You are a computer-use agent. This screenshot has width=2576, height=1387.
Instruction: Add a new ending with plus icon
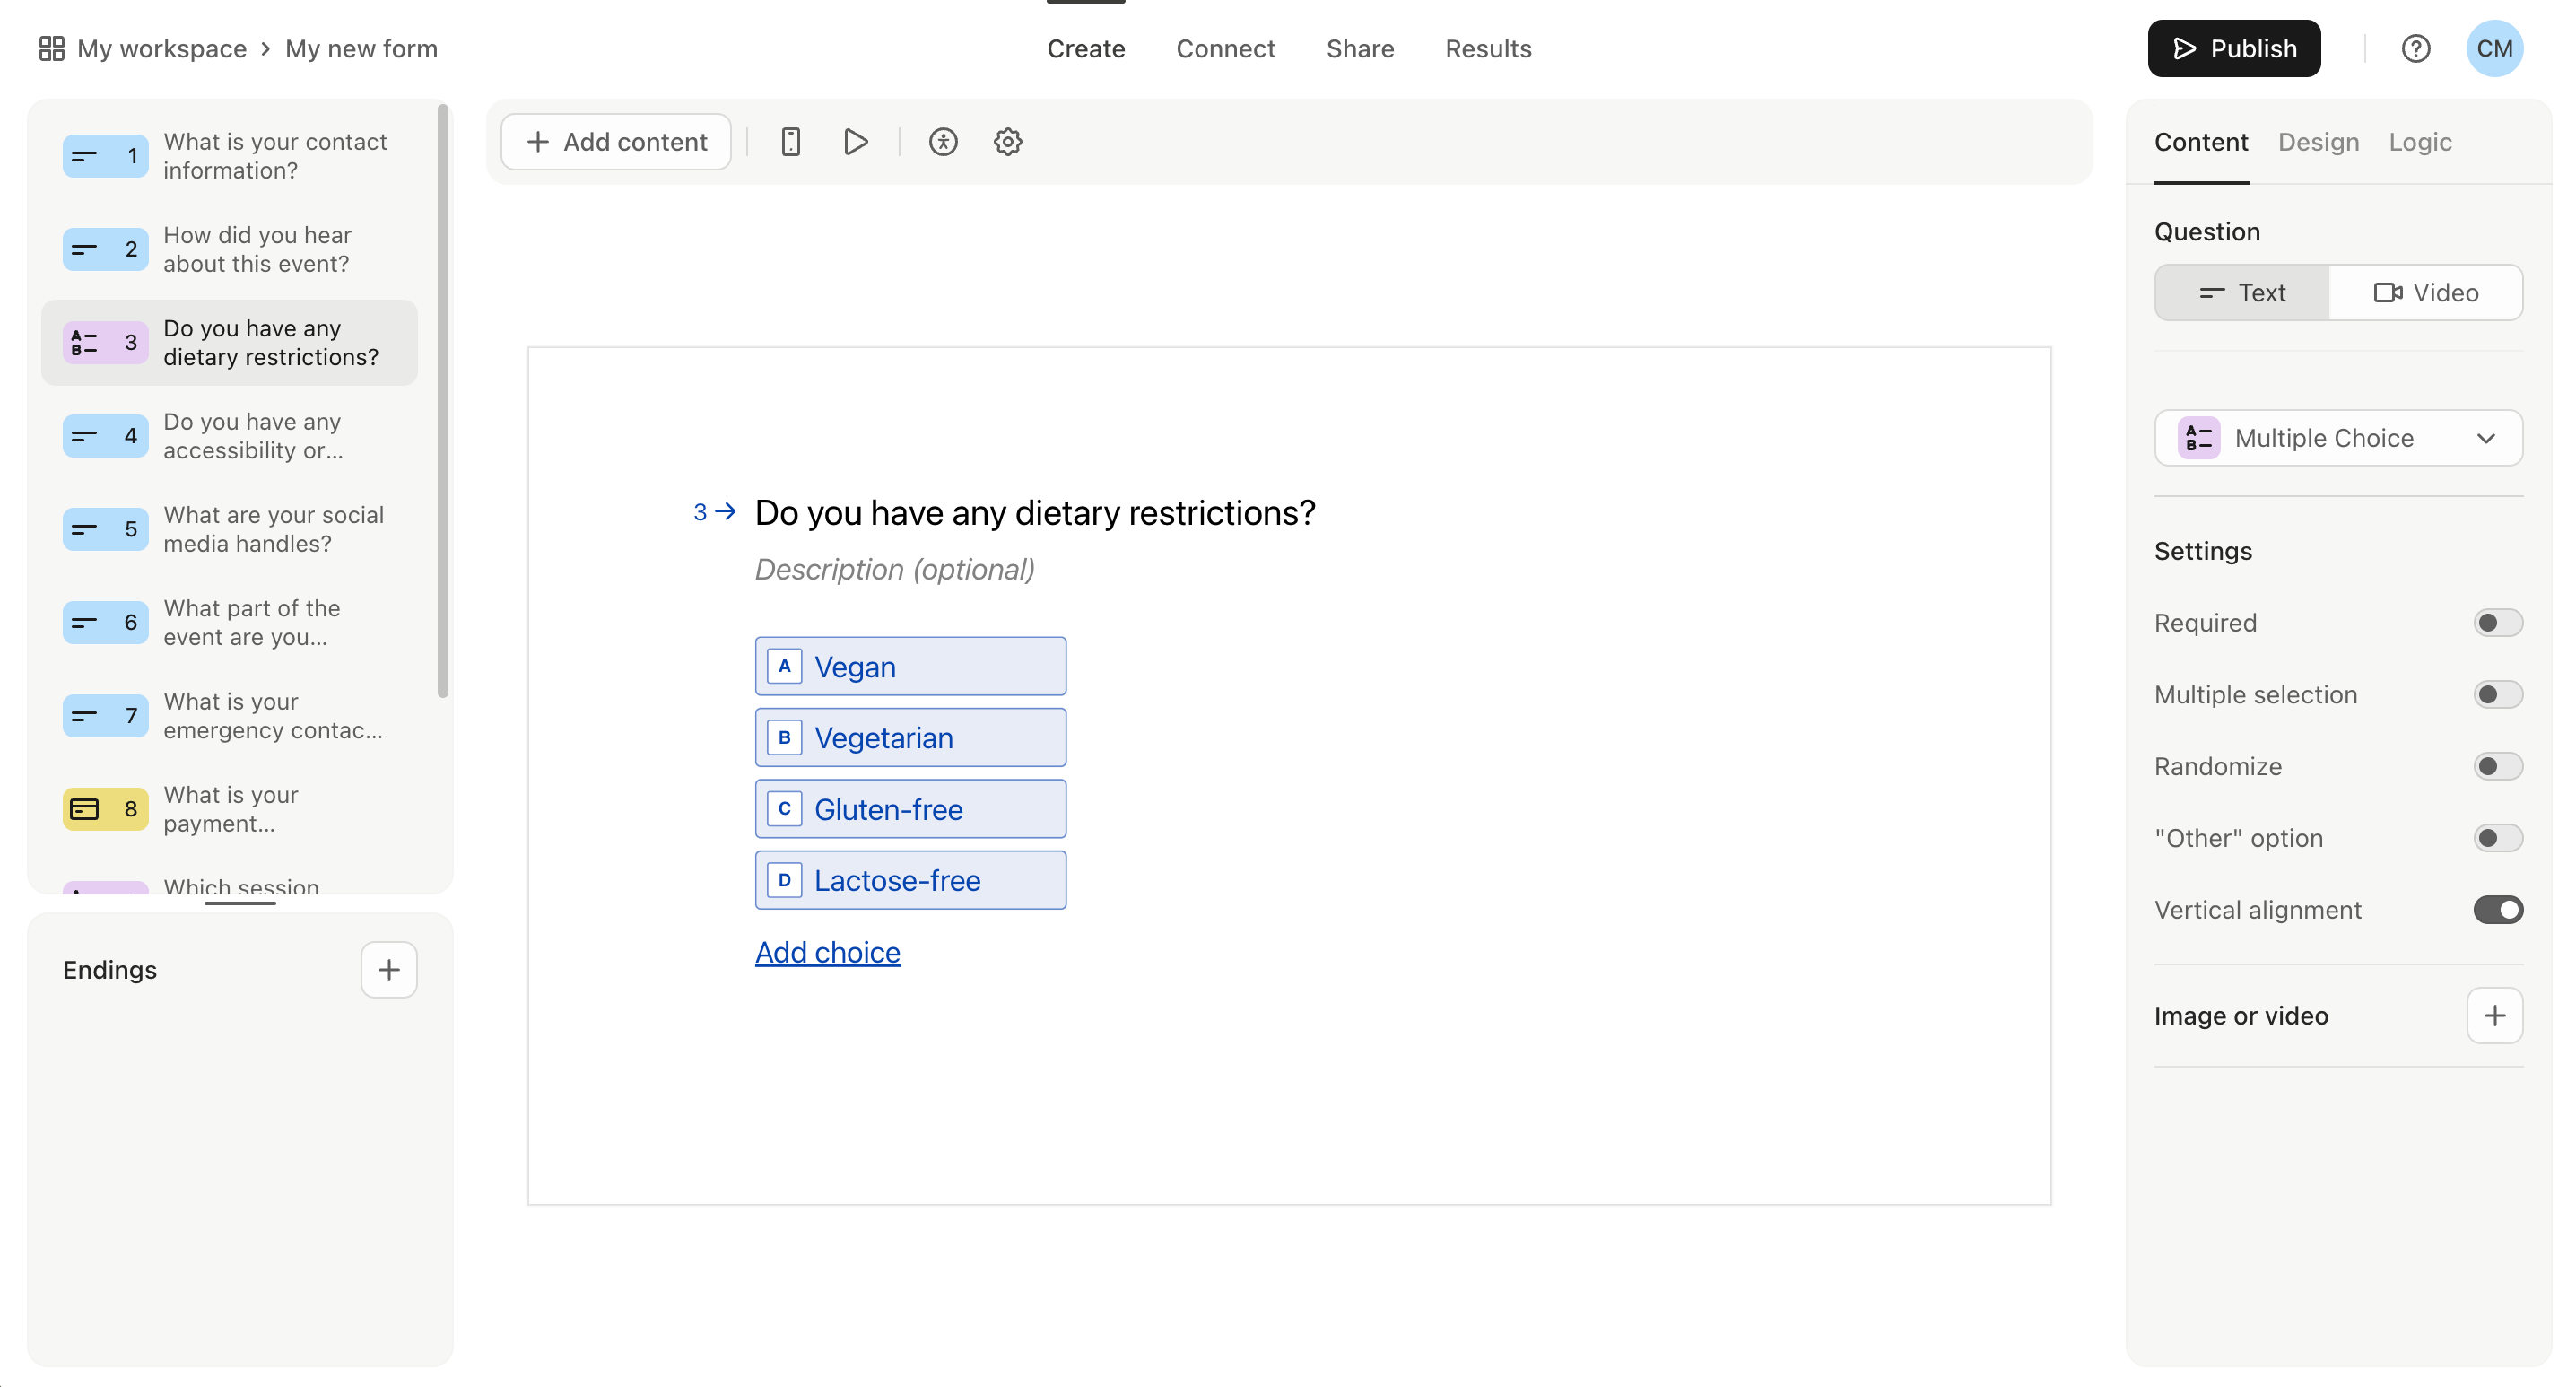click(389, 969)
